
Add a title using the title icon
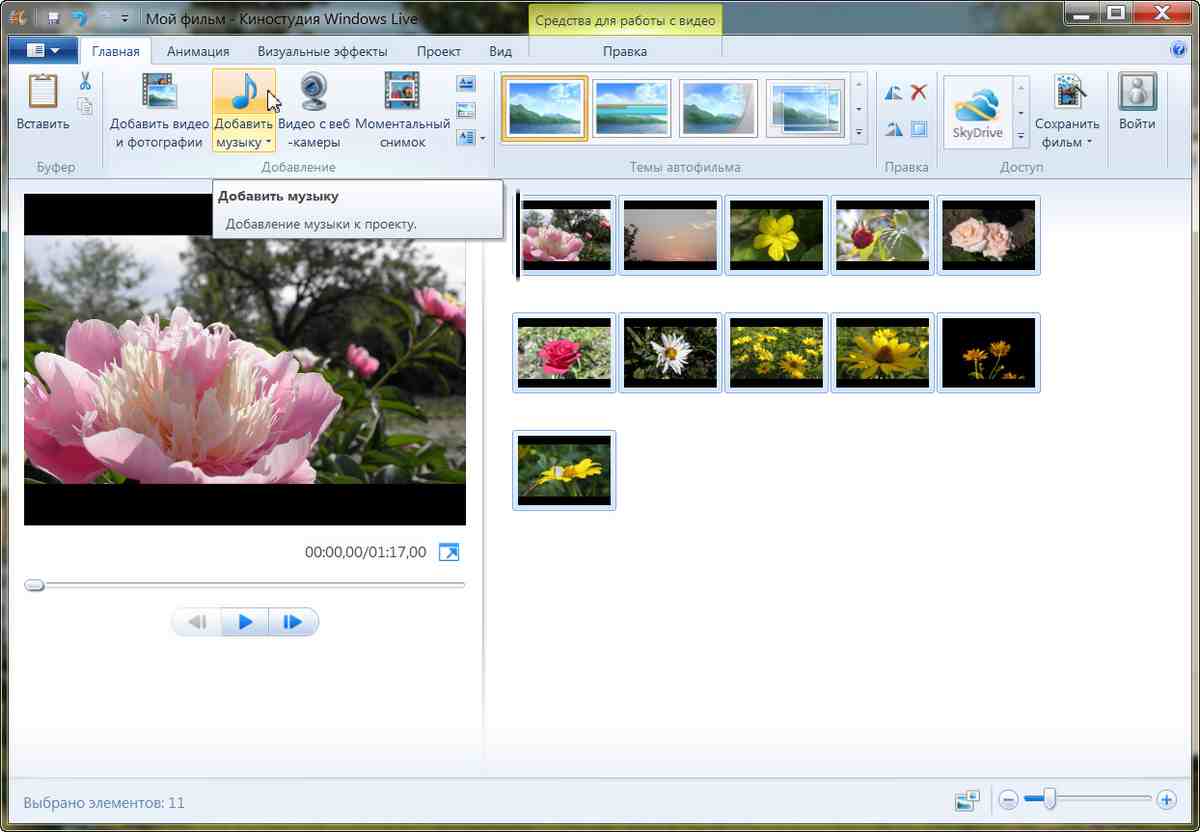click(x=465, y=83)
